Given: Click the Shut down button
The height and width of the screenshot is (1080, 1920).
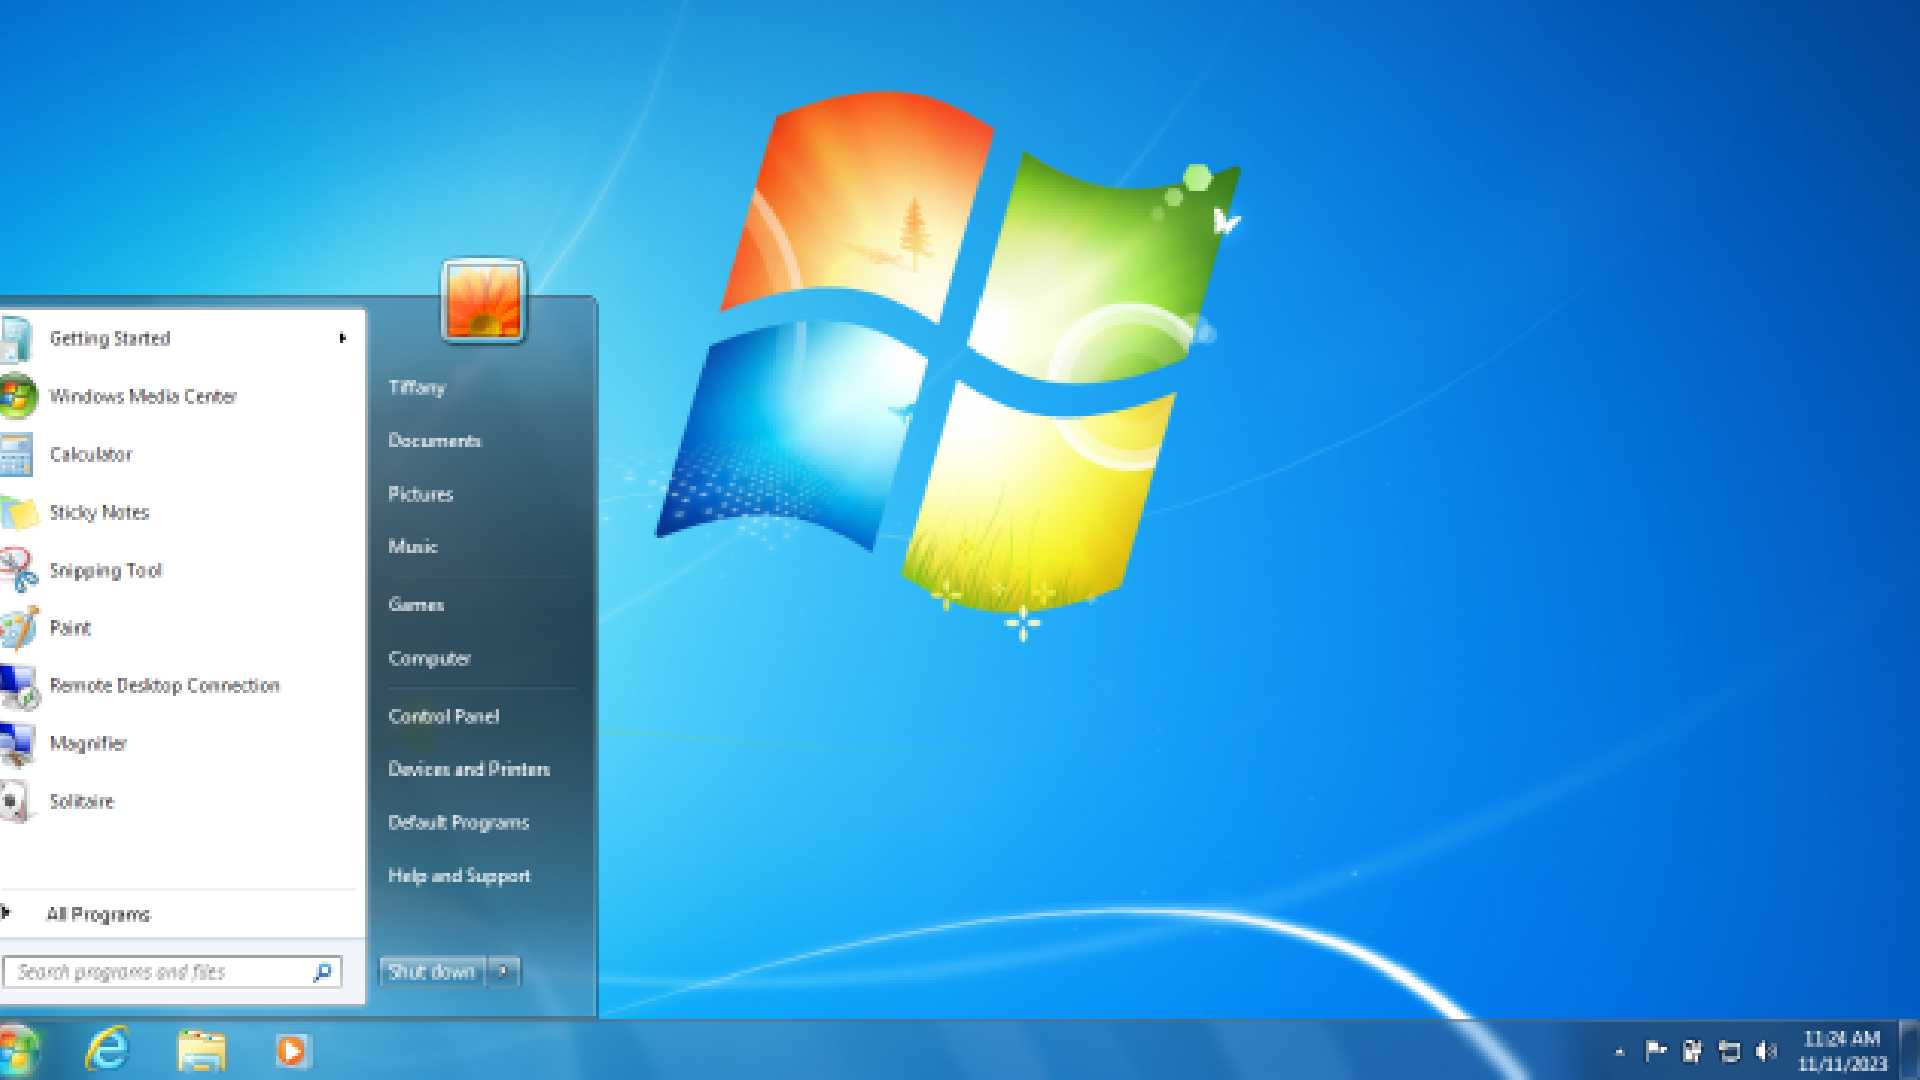Looking at the screenshot, I should pyautogui.click(x=431, y=971).
